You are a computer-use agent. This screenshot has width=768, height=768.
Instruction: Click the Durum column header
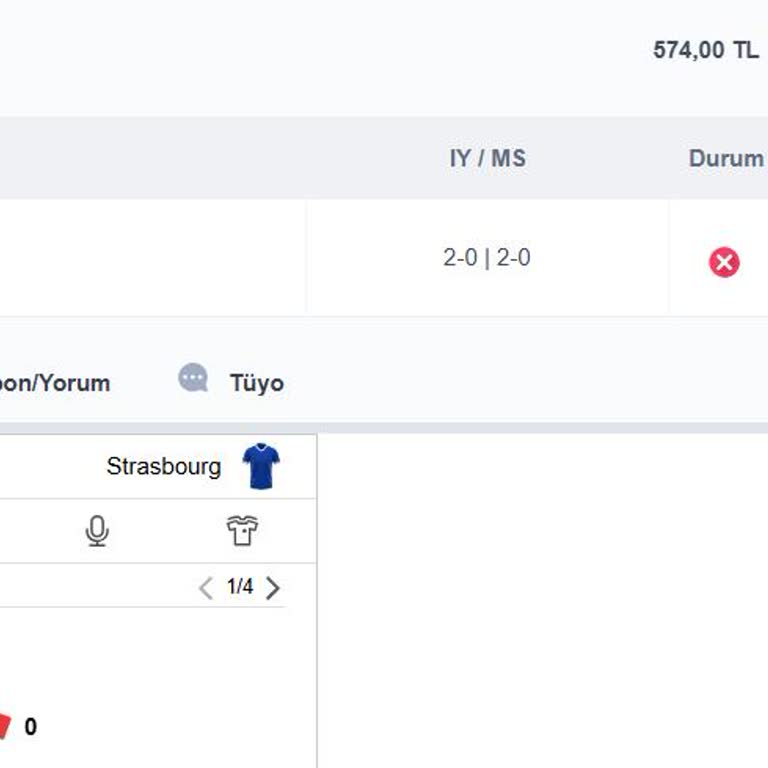[x=726, y=158]
